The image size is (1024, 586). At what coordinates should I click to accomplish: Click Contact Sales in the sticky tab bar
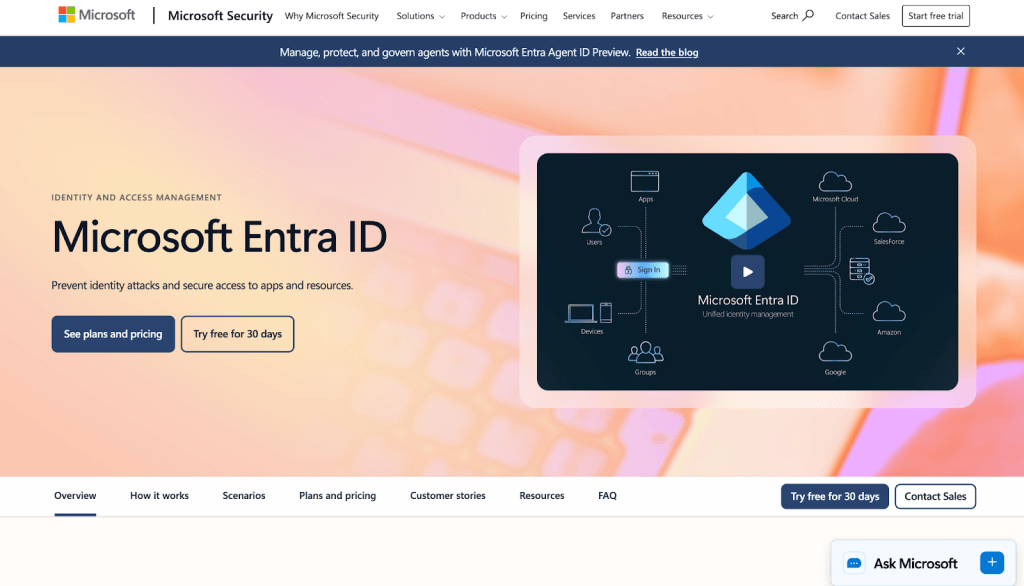[935, 497]
